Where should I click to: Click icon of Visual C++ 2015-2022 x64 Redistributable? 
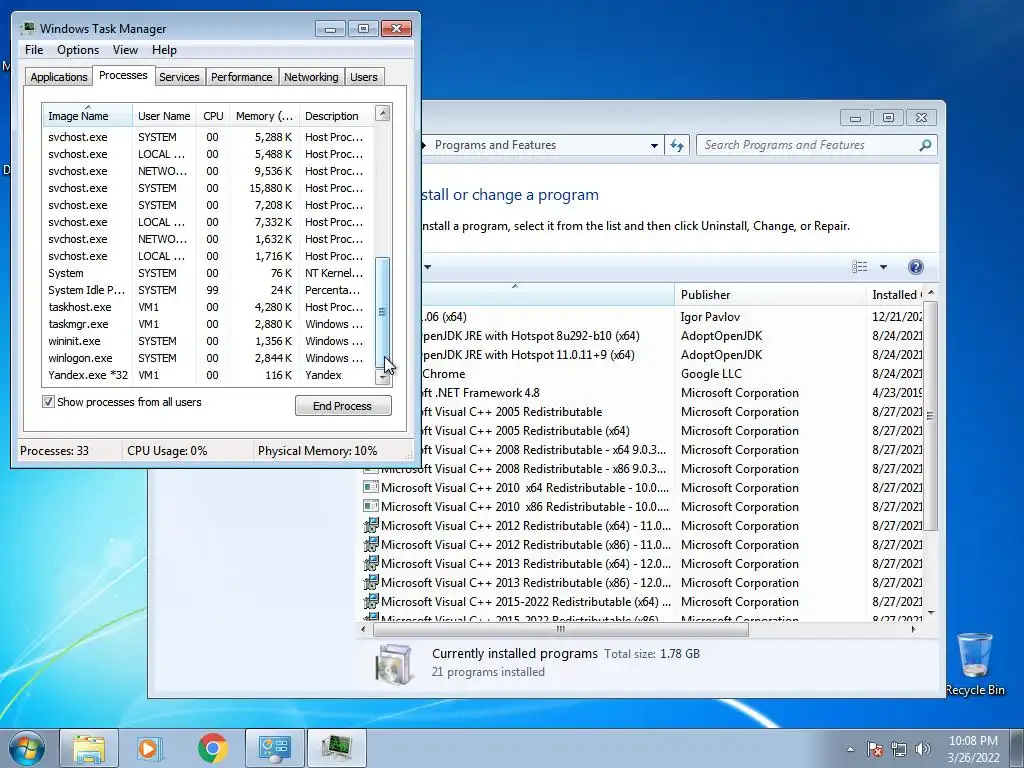point(371,601)
